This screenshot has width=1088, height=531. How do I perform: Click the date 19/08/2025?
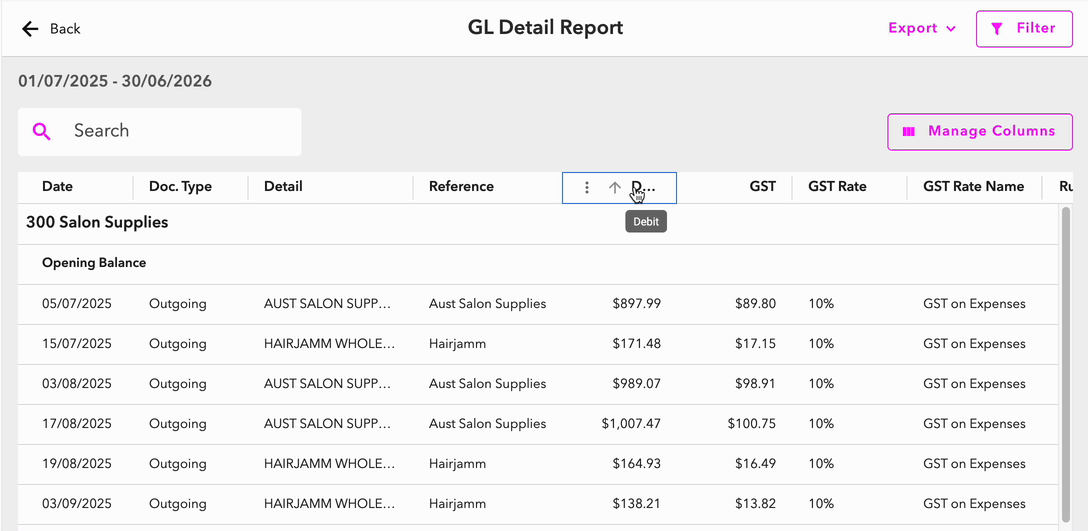pos(77,464)
